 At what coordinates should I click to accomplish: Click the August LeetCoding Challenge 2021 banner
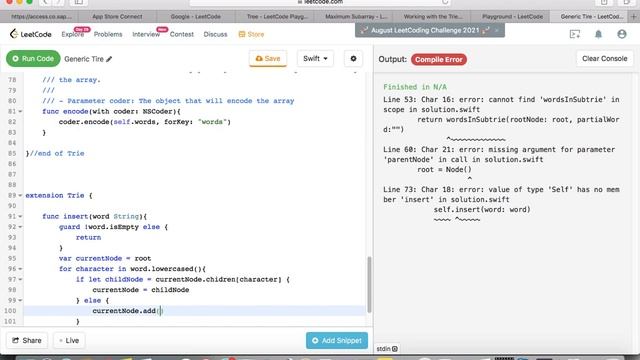(x=425, y=30)
